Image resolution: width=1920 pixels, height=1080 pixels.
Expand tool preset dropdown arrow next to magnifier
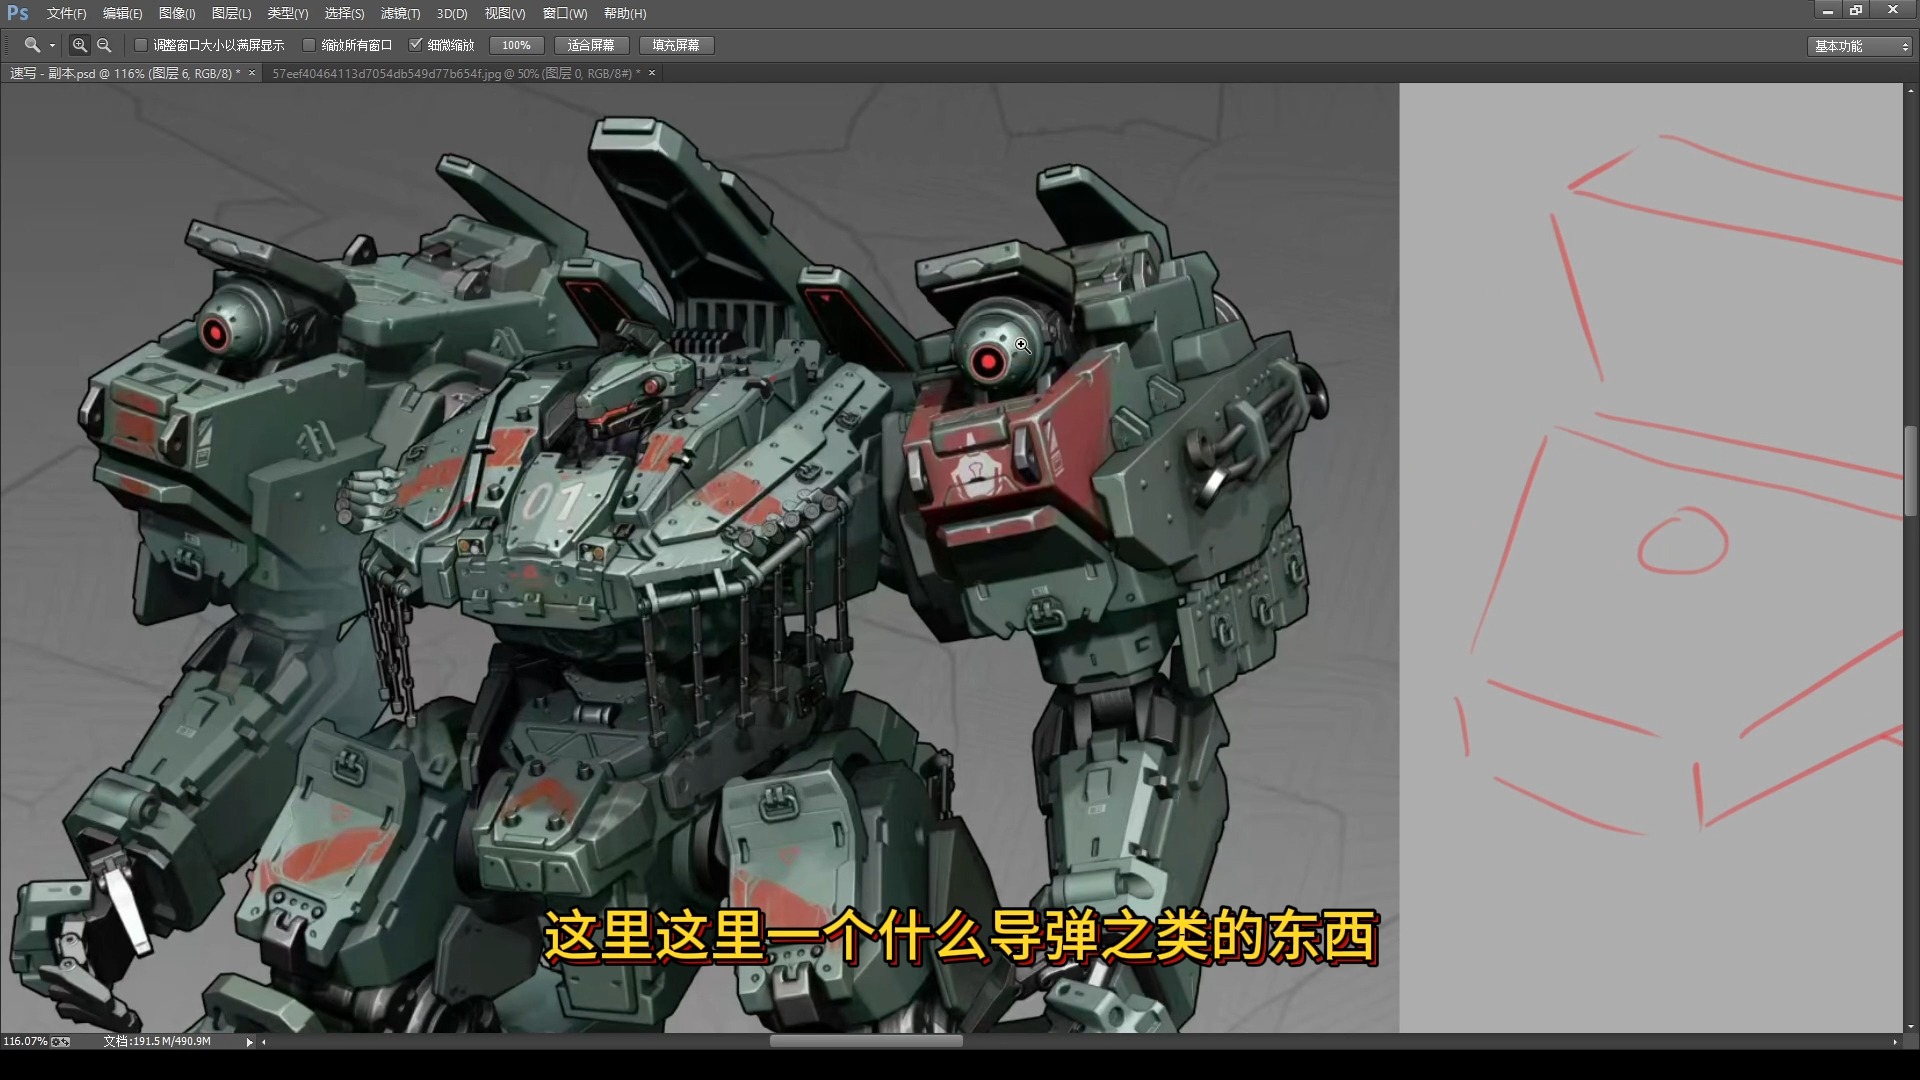[x=52, y=46]
